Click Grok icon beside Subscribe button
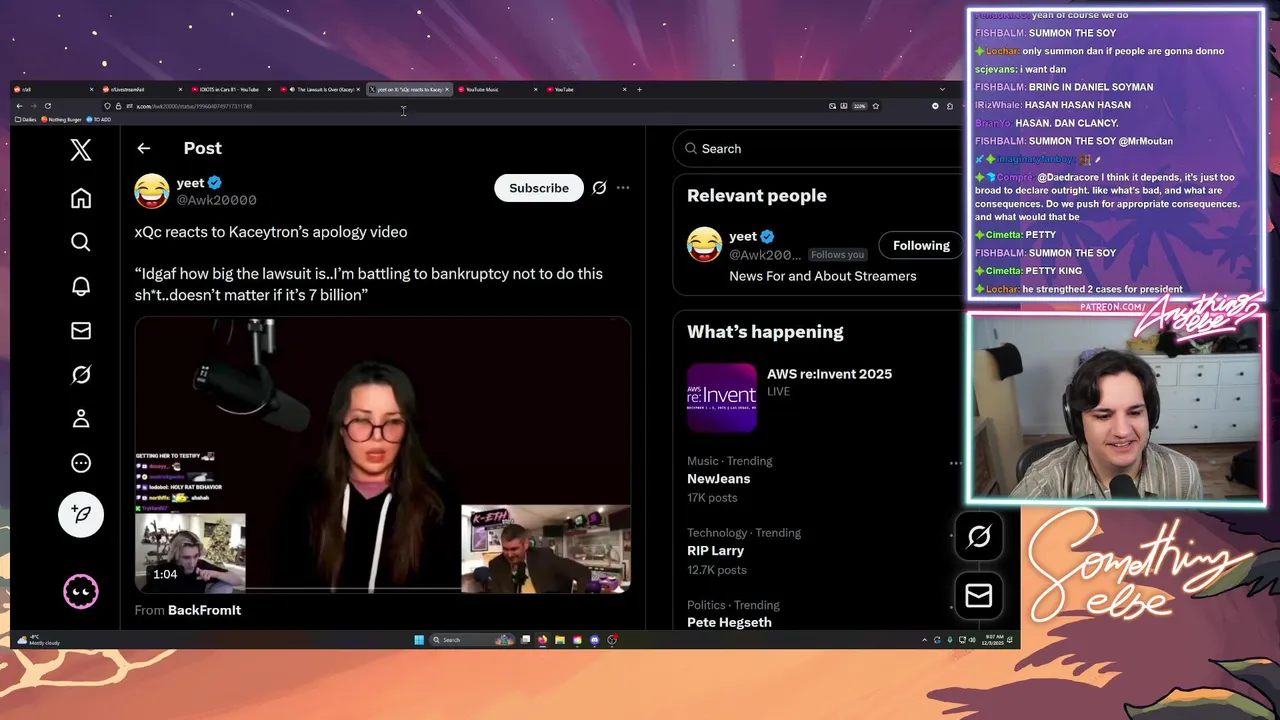Viewport: 1280px width, 720px height. tap(599, 188)
